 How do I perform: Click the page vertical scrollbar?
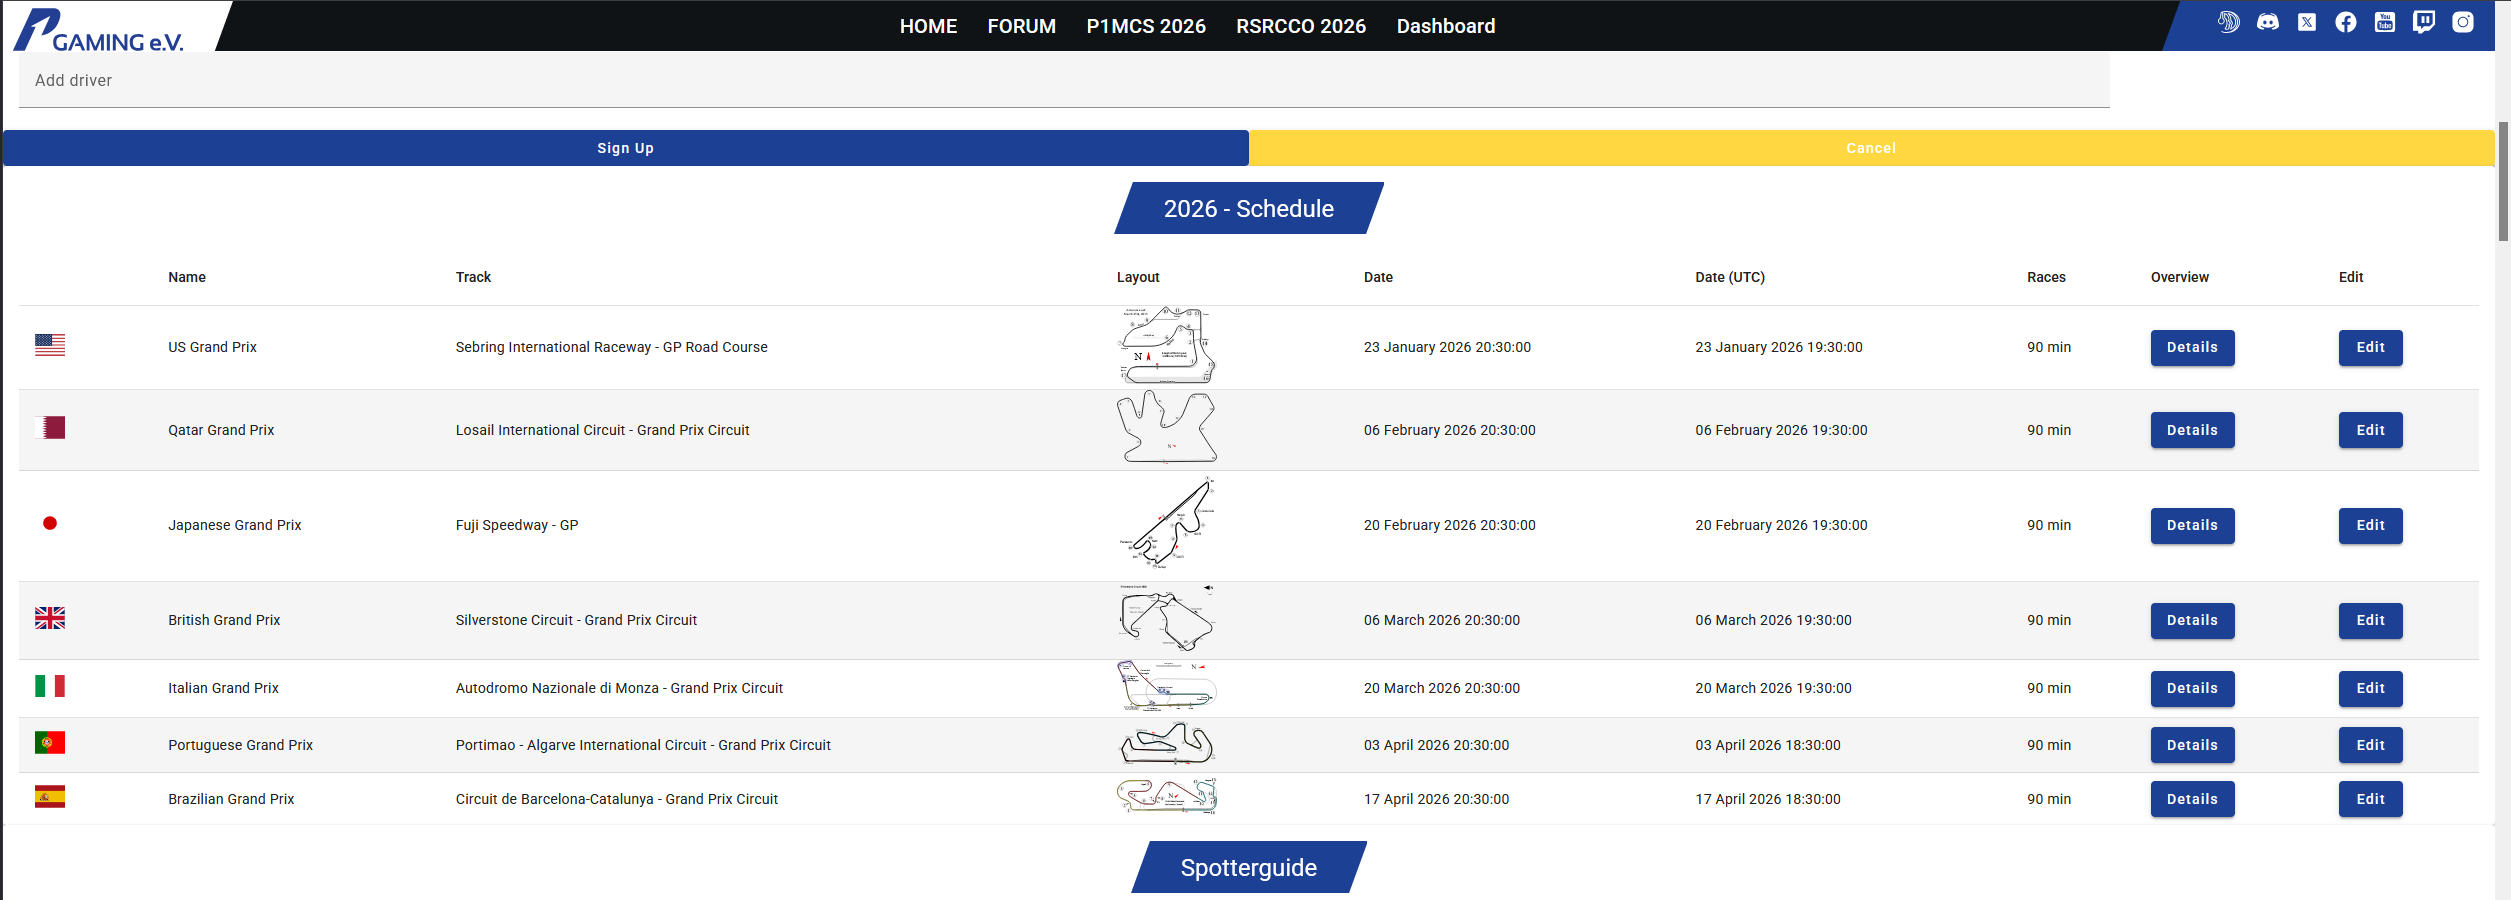tap(2502, 180)
